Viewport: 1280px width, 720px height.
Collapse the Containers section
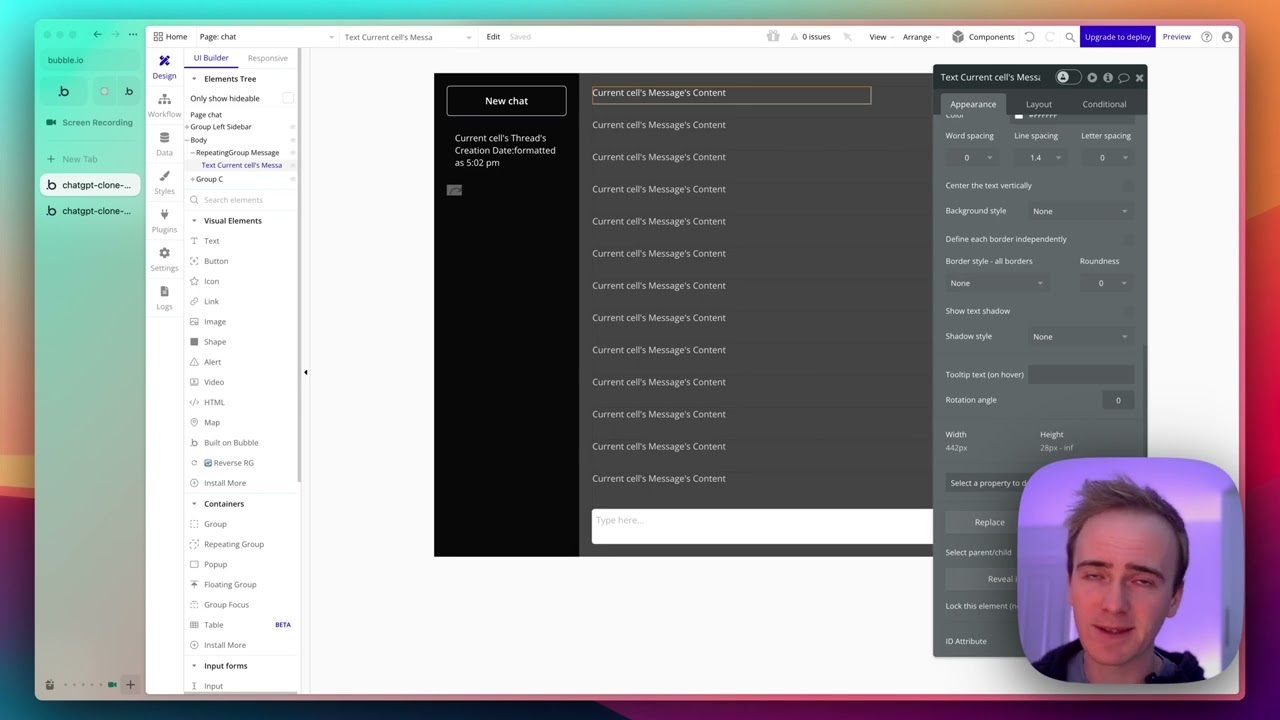click(194, 504)
